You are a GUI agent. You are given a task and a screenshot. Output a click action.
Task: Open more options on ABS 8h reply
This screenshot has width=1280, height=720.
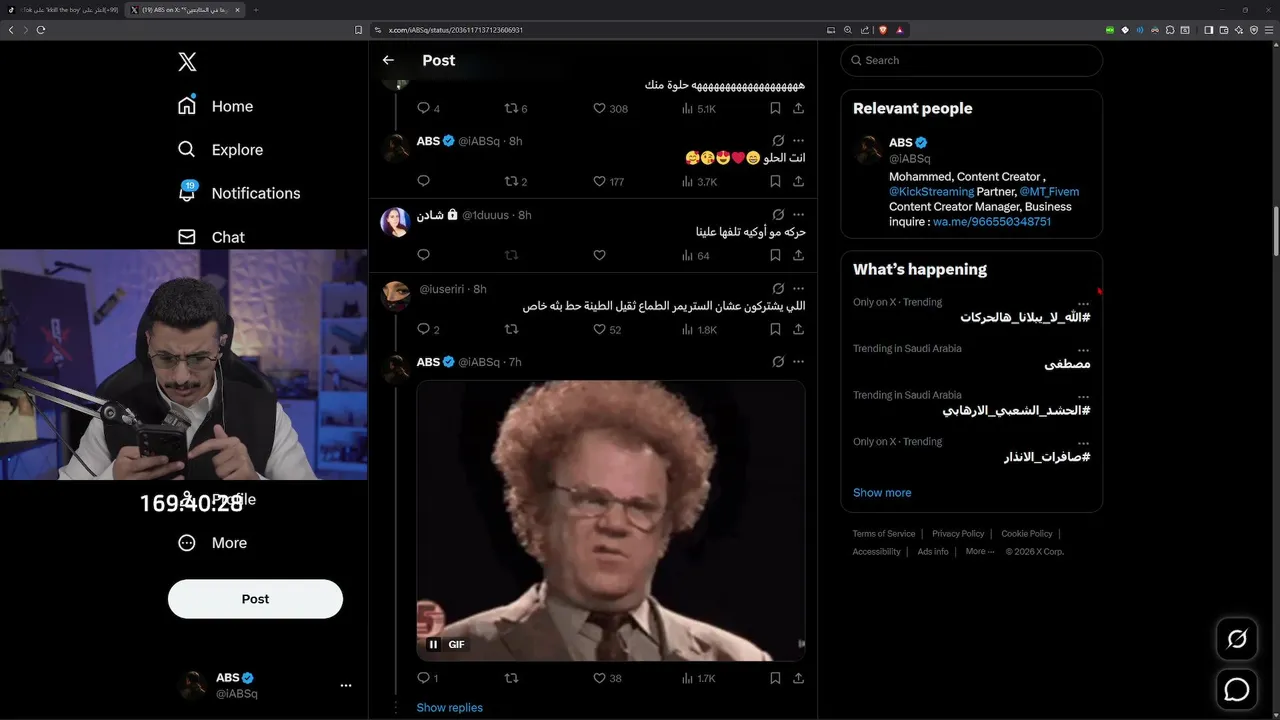point(798,141)
